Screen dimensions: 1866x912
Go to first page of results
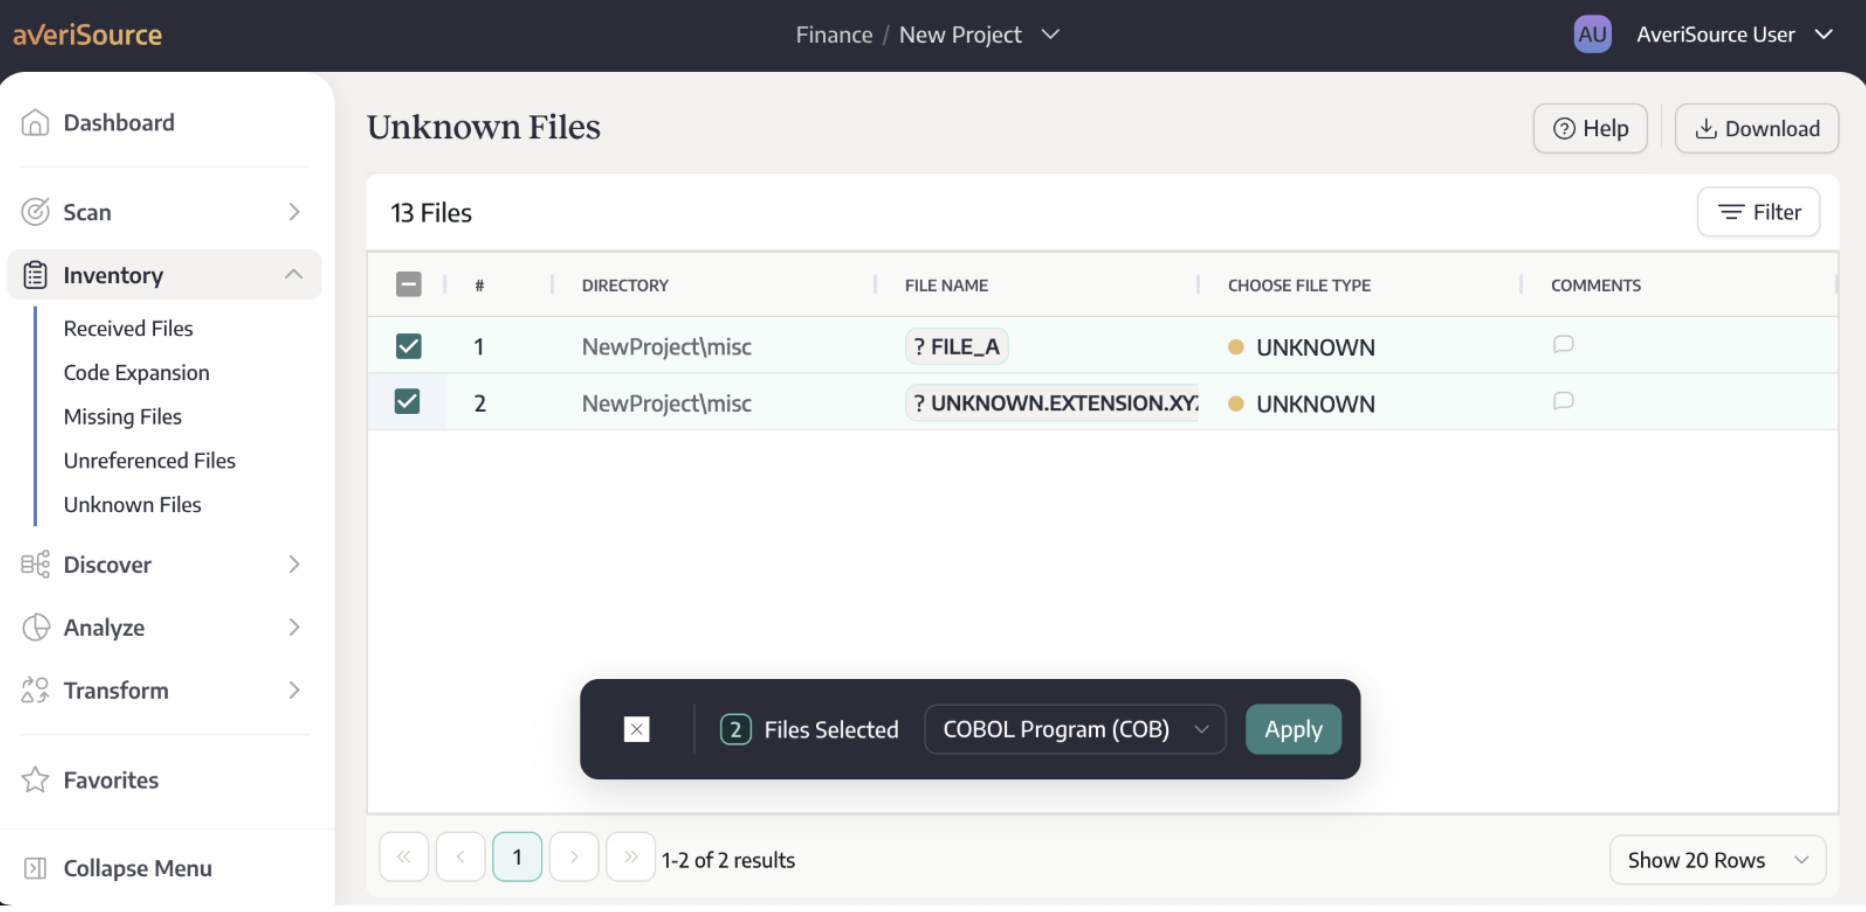[404, 857]
